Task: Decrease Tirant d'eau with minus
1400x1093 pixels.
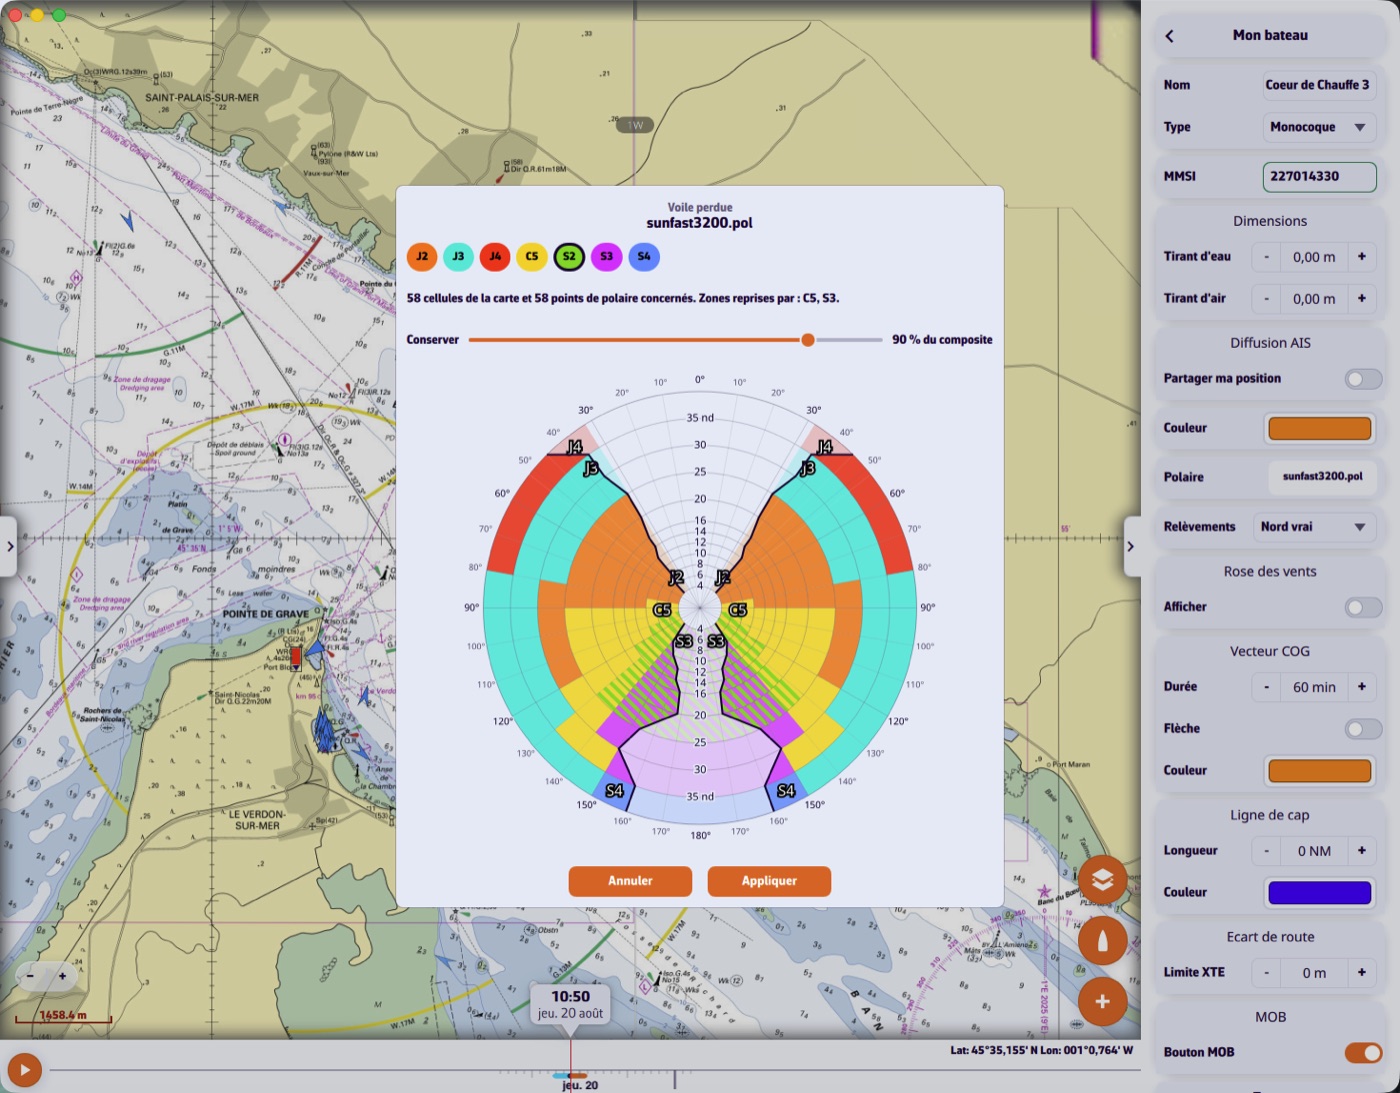Action: click(x=1266, y=257)
